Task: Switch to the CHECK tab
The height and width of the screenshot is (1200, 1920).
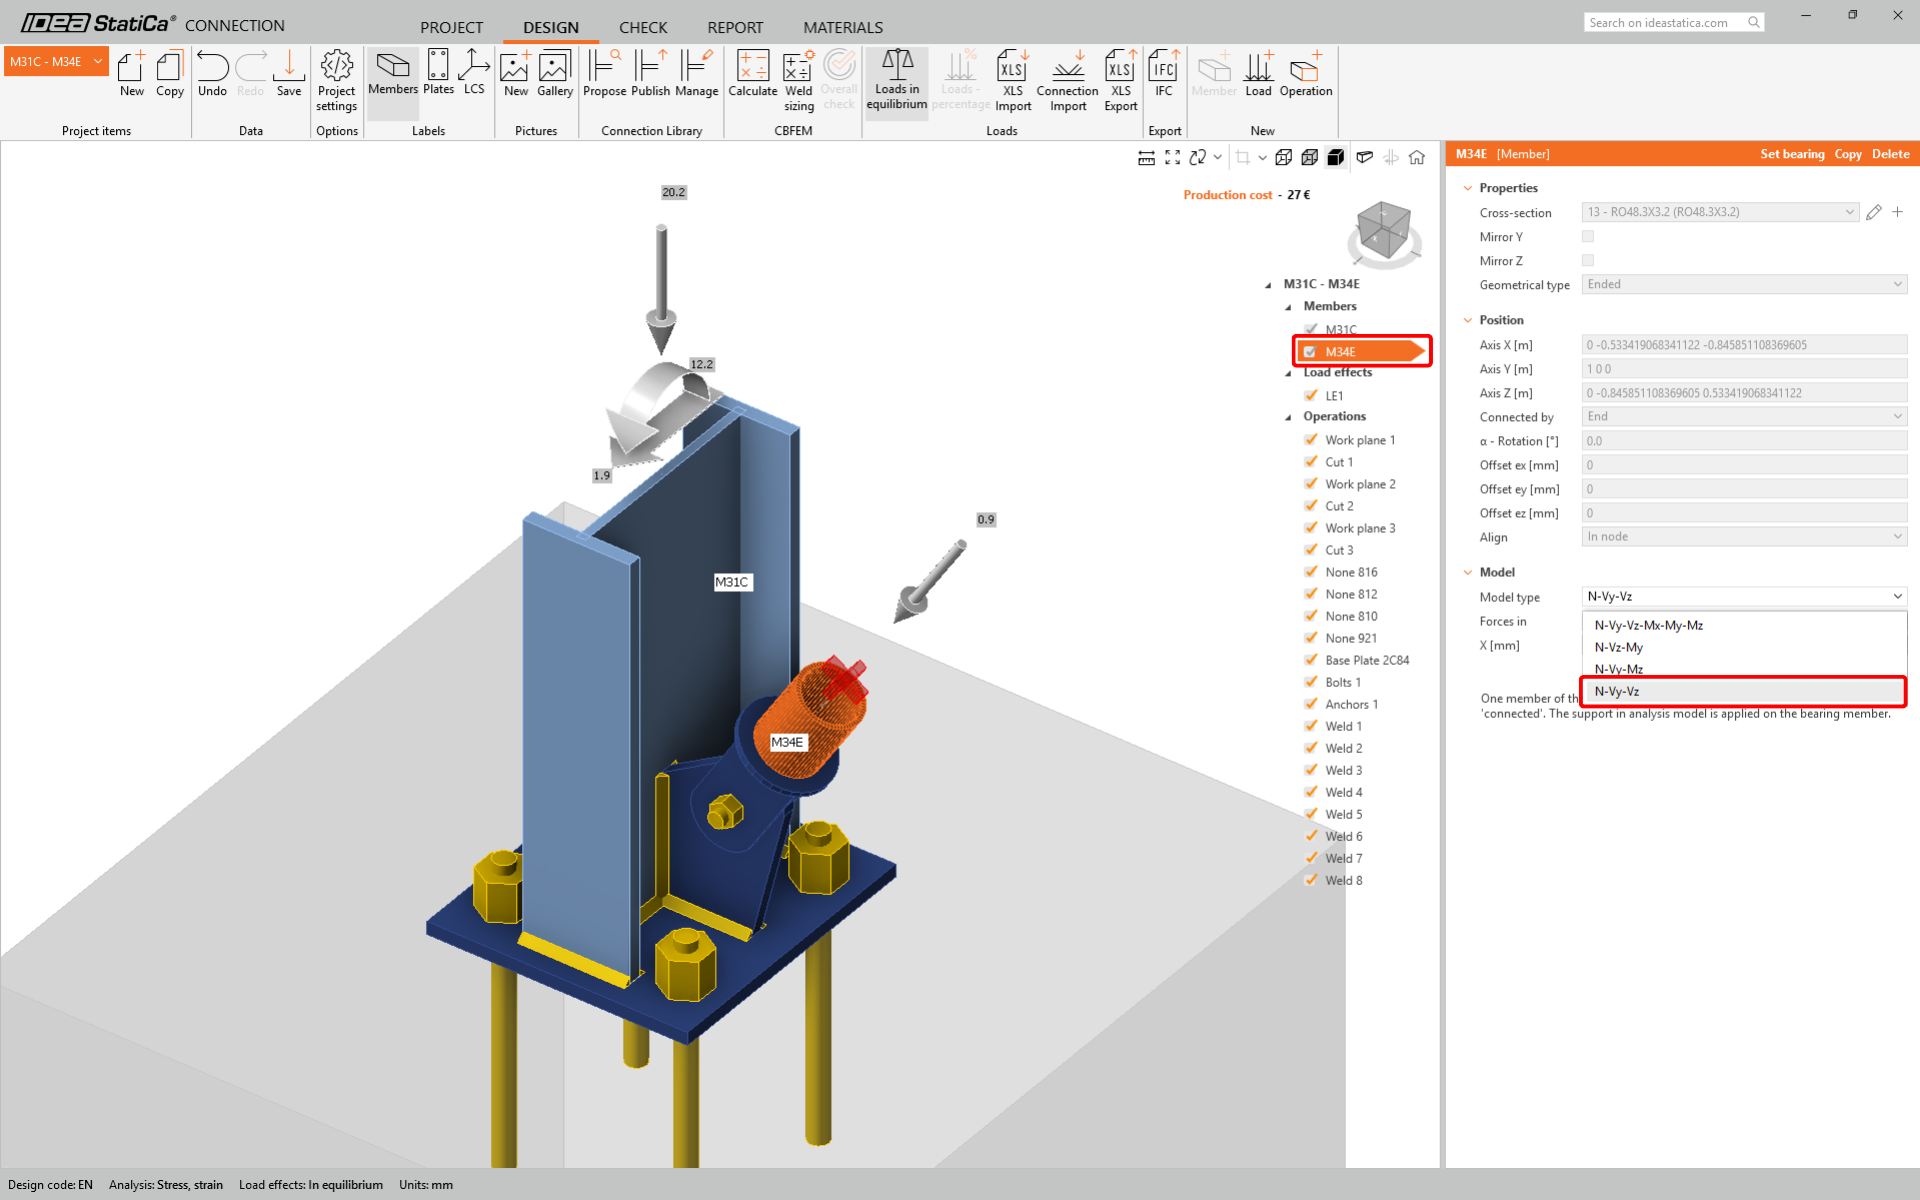Action: 642,27
